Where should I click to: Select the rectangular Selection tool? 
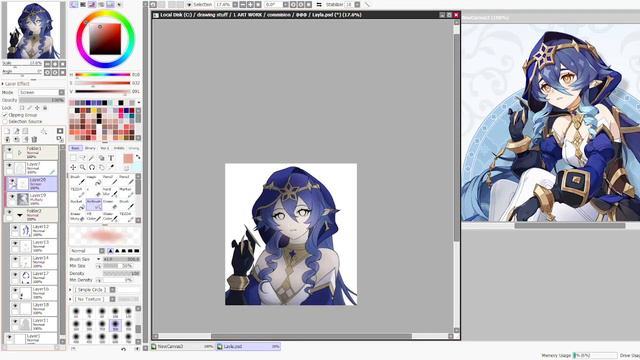click(x=73, y=158)
